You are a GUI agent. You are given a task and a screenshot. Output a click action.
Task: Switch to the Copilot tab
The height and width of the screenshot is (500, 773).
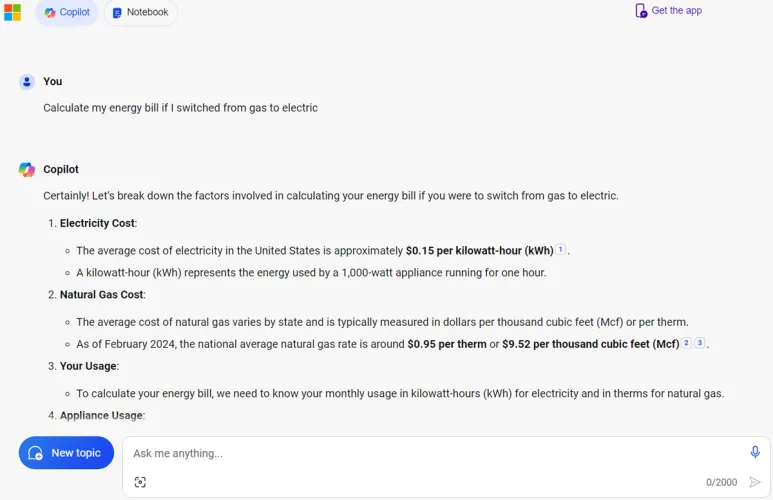tap(67, 13)
